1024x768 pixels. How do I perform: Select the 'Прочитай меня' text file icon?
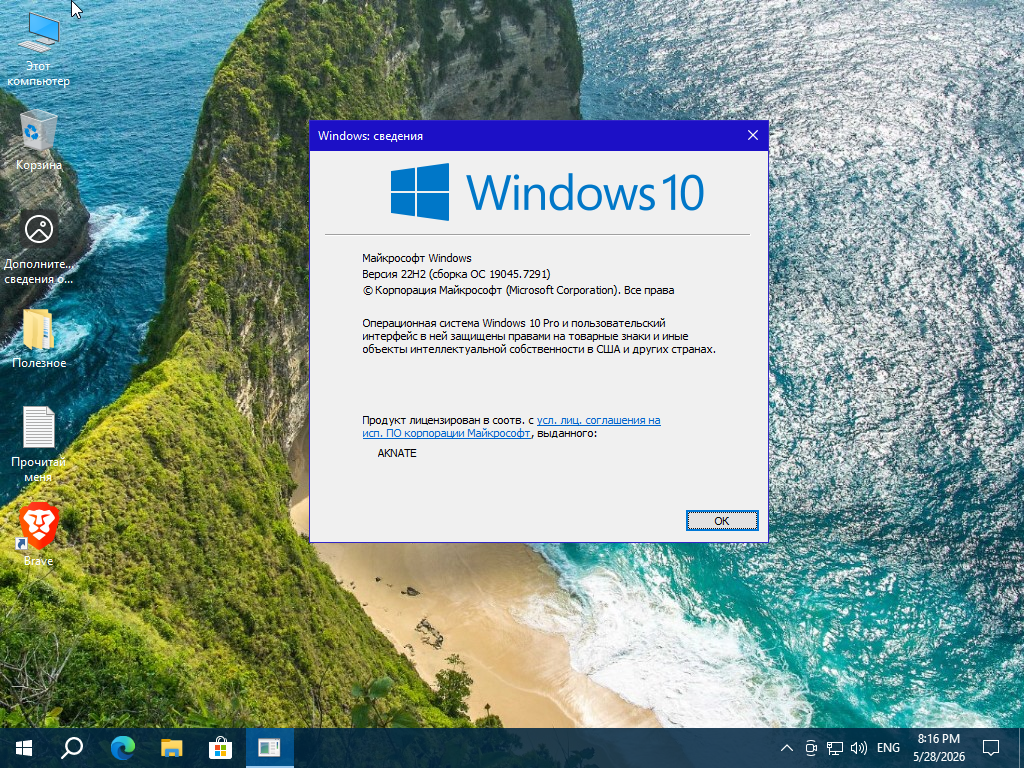pyautogui.click(x=39, y=444)
